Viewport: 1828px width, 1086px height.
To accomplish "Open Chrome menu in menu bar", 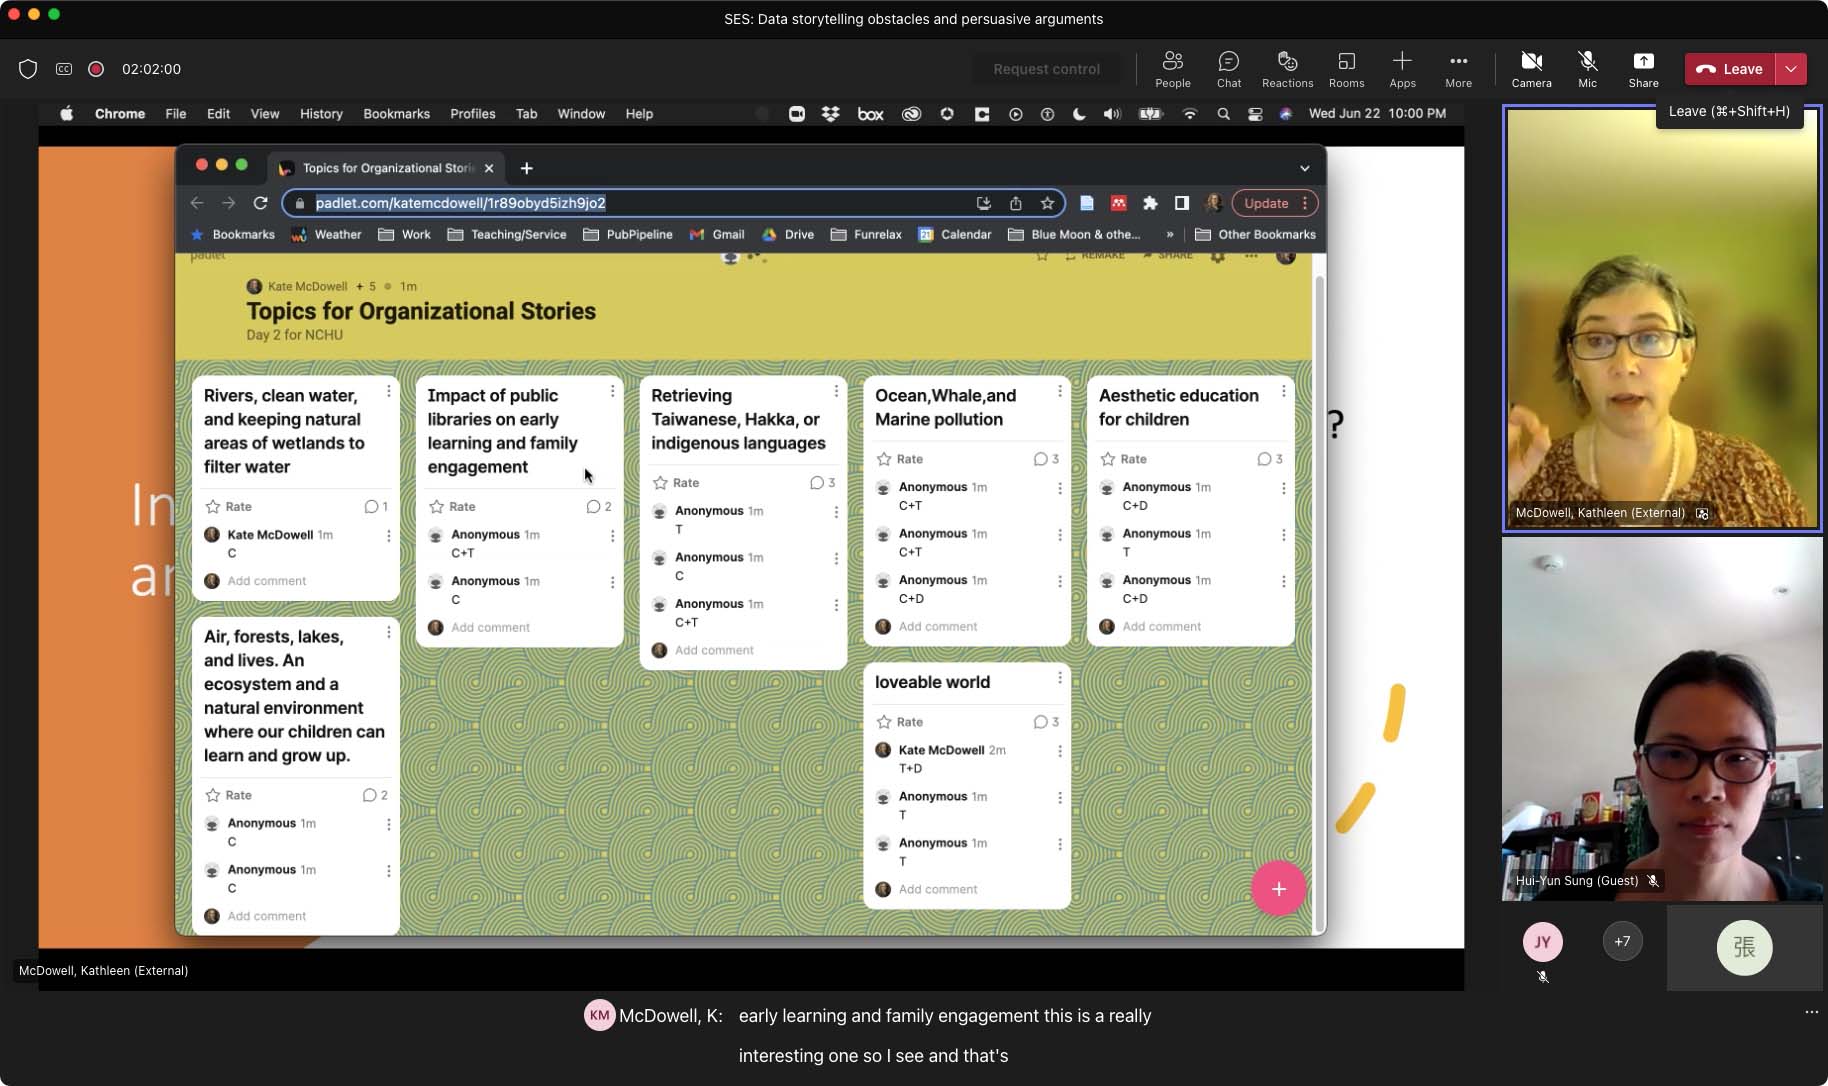I will point(120,114).
